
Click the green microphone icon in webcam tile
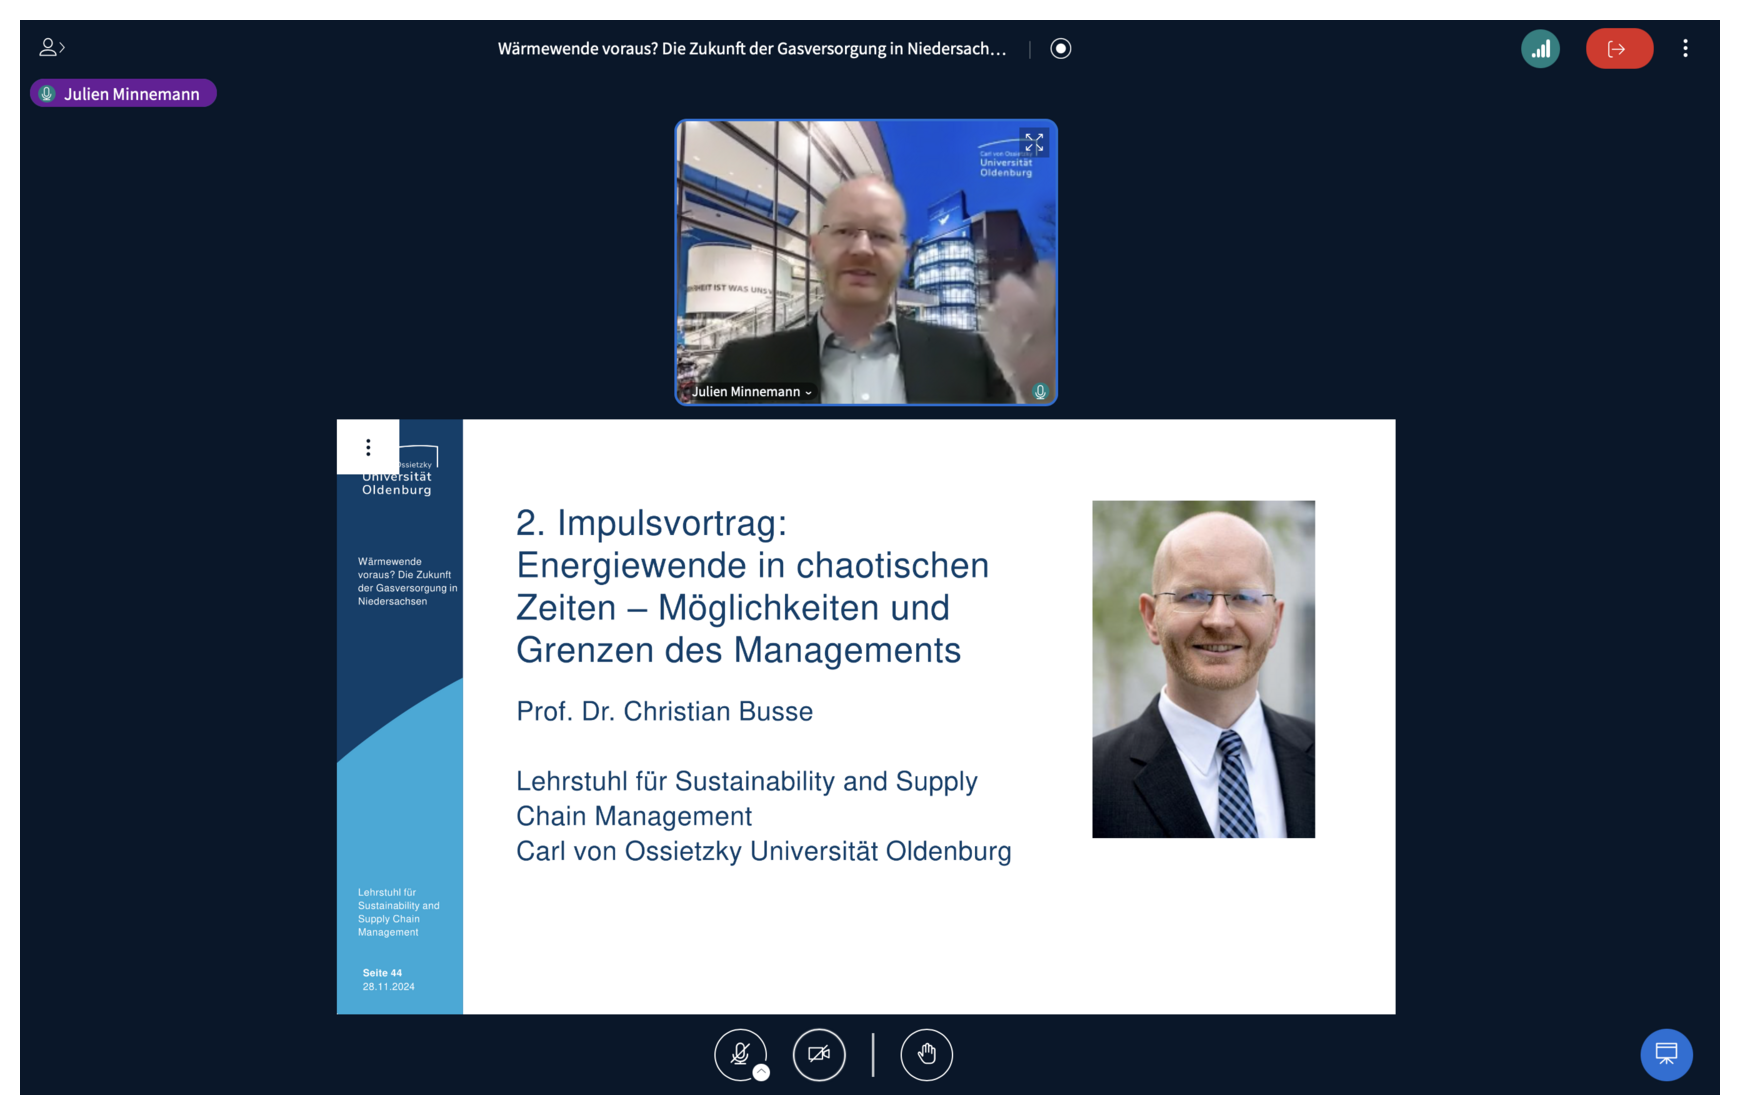coord(1040,392)
